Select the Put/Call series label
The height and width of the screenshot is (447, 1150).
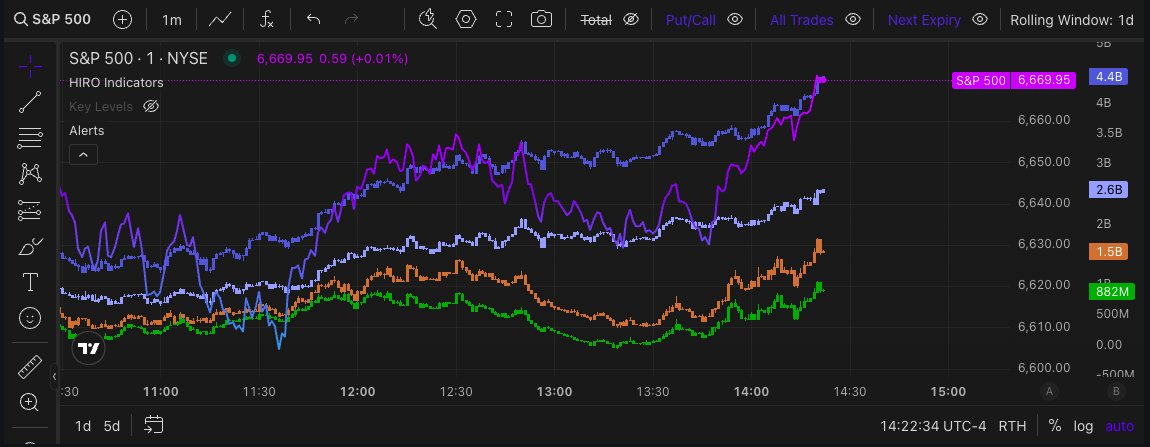point(690,21)
